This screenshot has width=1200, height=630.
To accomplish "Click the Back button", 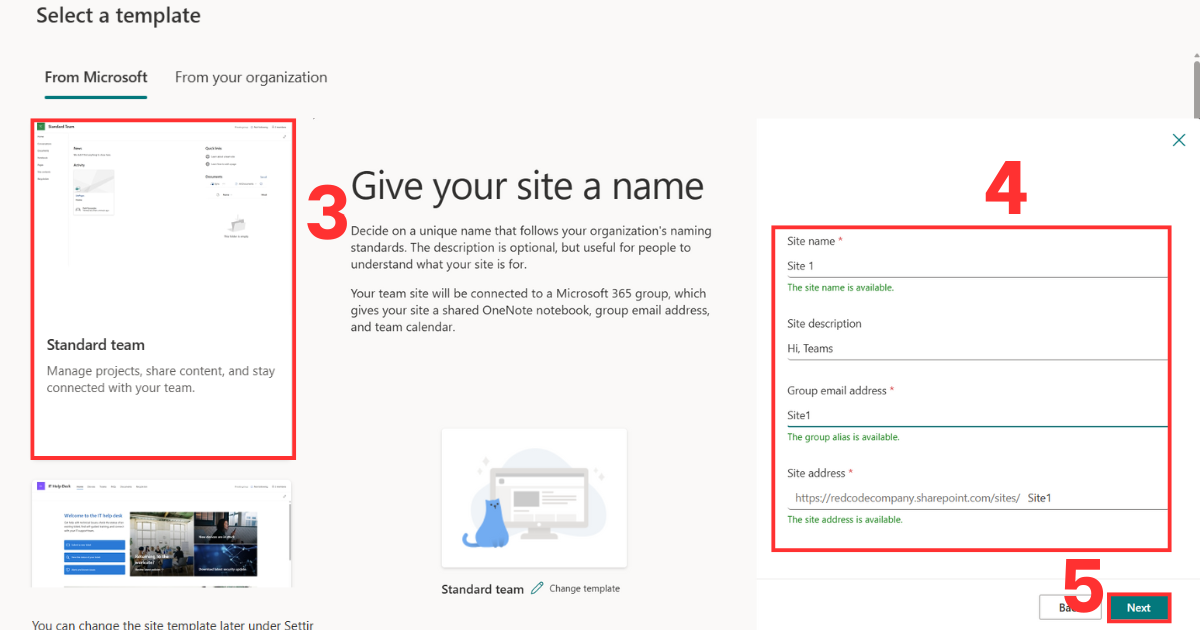I will coord(1070,607).
